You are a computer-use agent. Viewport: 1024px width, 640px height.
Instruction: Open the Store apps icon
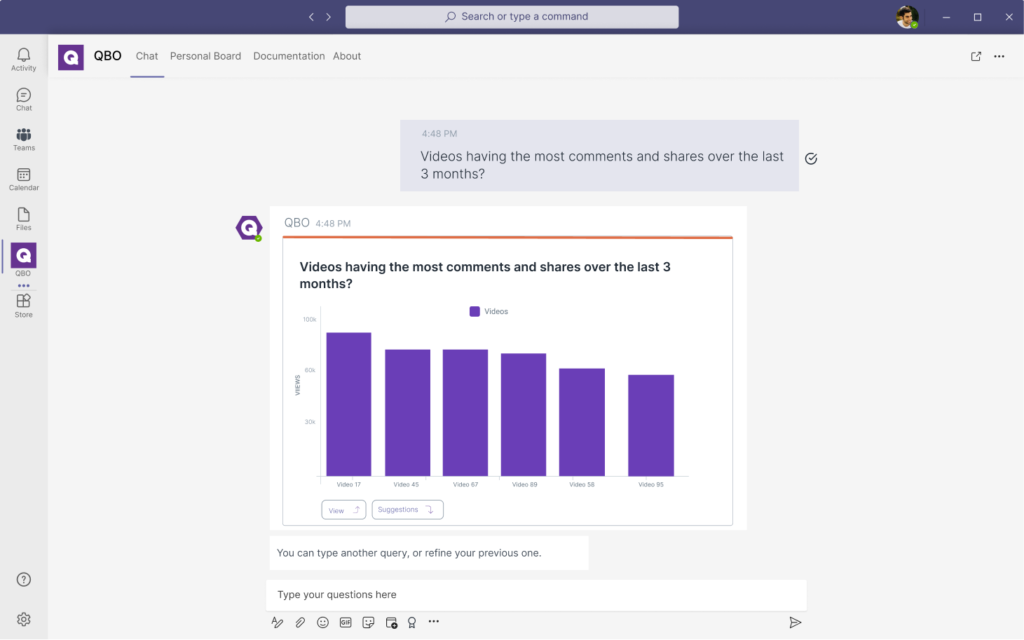click(23, 305)
